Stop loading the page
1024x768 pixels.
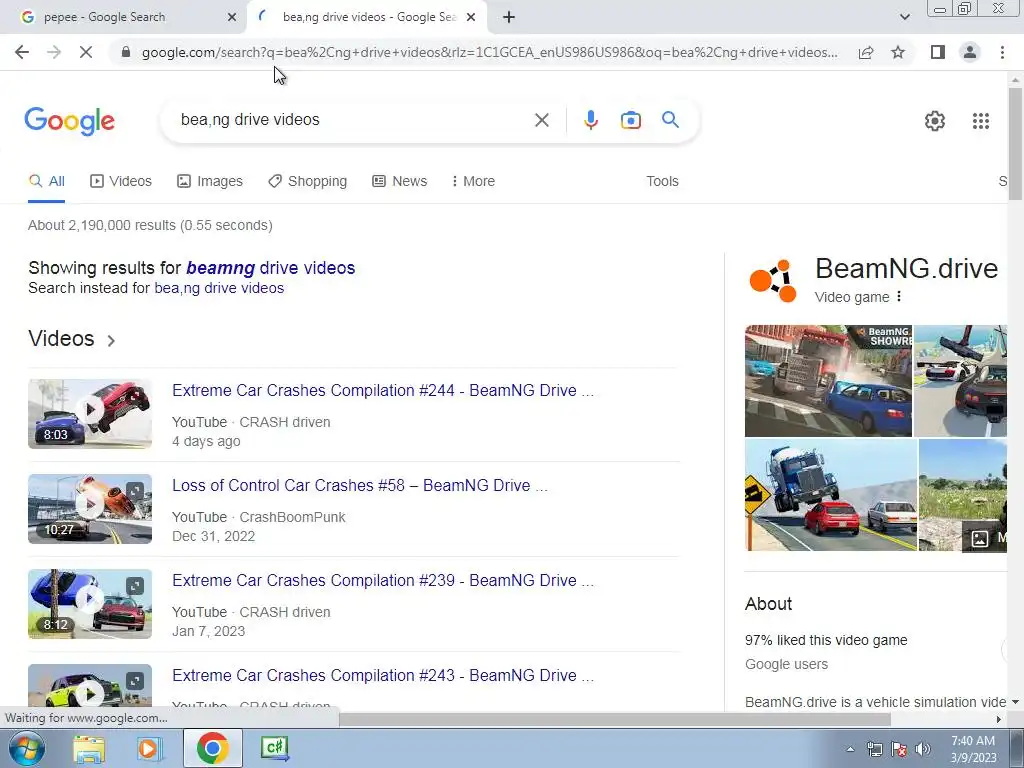pyautogui.click(x=86, y=52)
